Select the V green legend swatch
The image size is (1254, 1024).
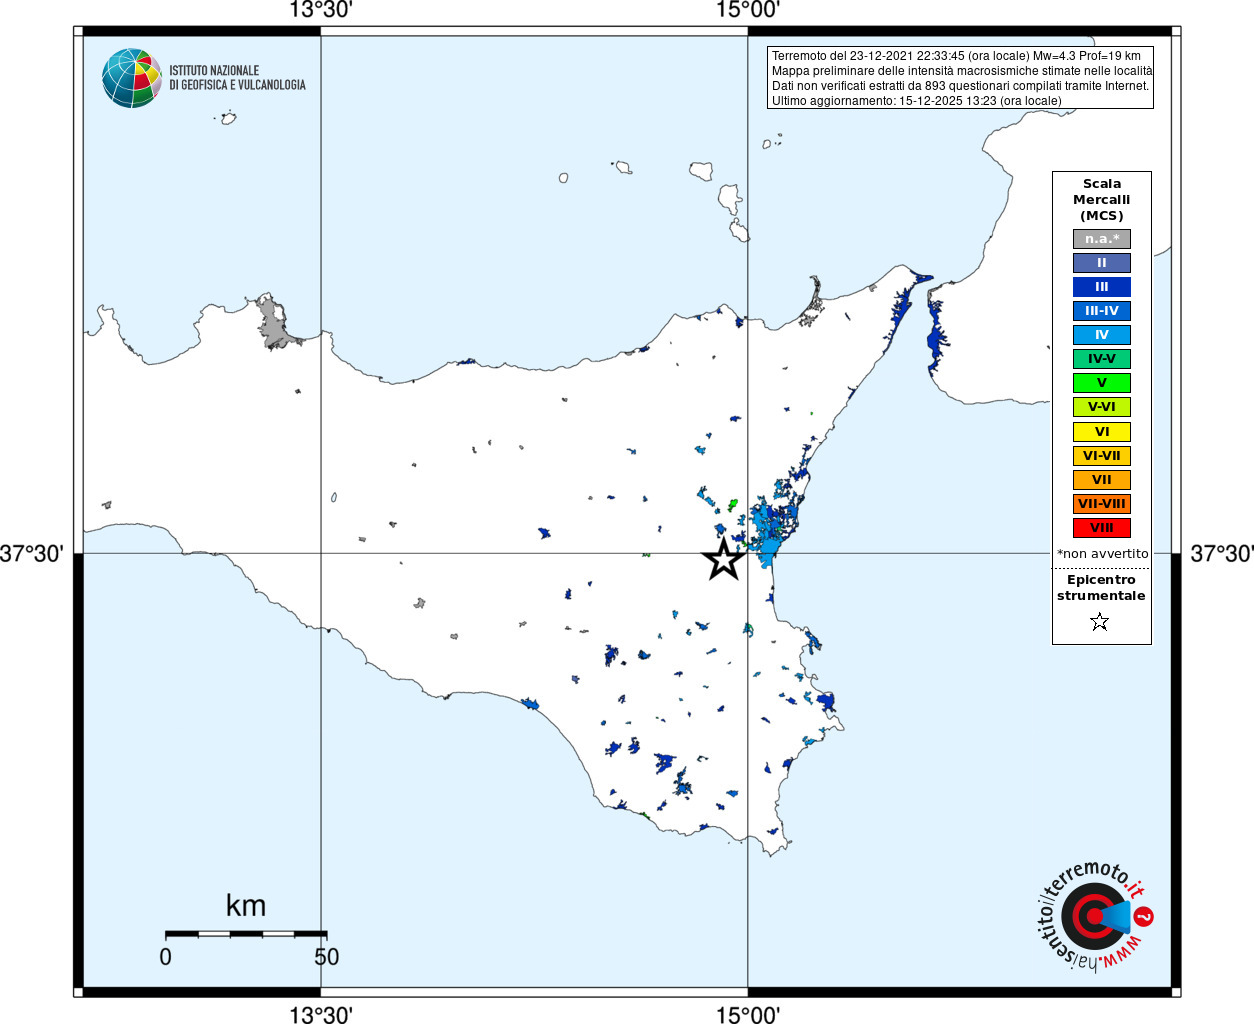point(1102,383)
